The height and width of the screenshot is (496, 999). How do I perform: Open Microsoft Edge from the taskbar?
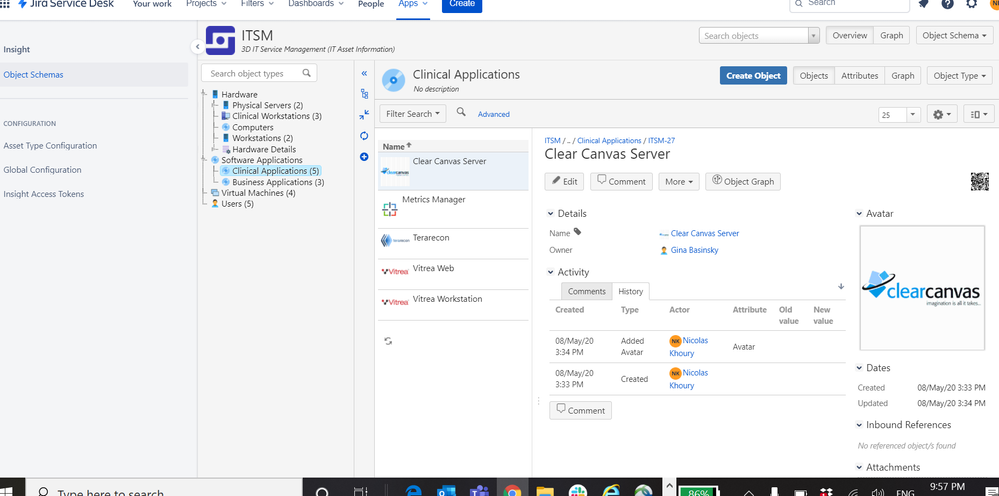click(414, 492)
